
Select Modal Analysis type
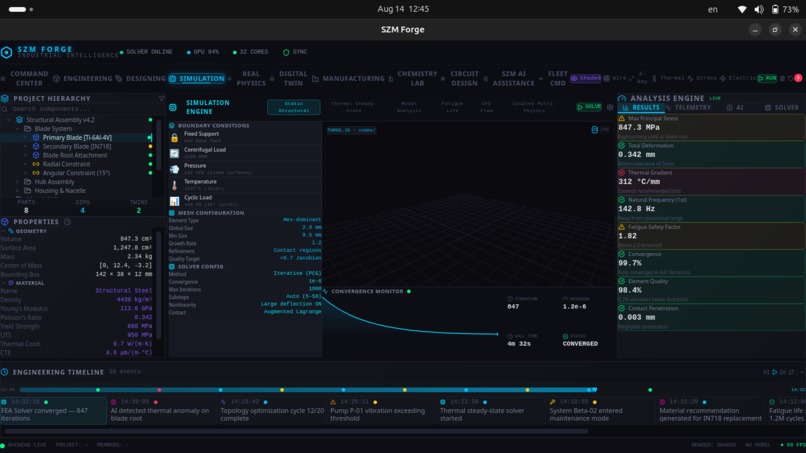point(409,107)
